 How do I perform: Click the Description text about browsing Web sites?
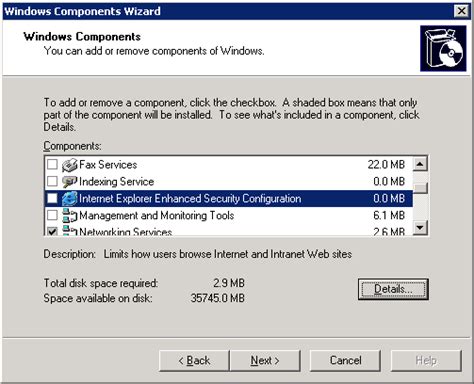228,254
